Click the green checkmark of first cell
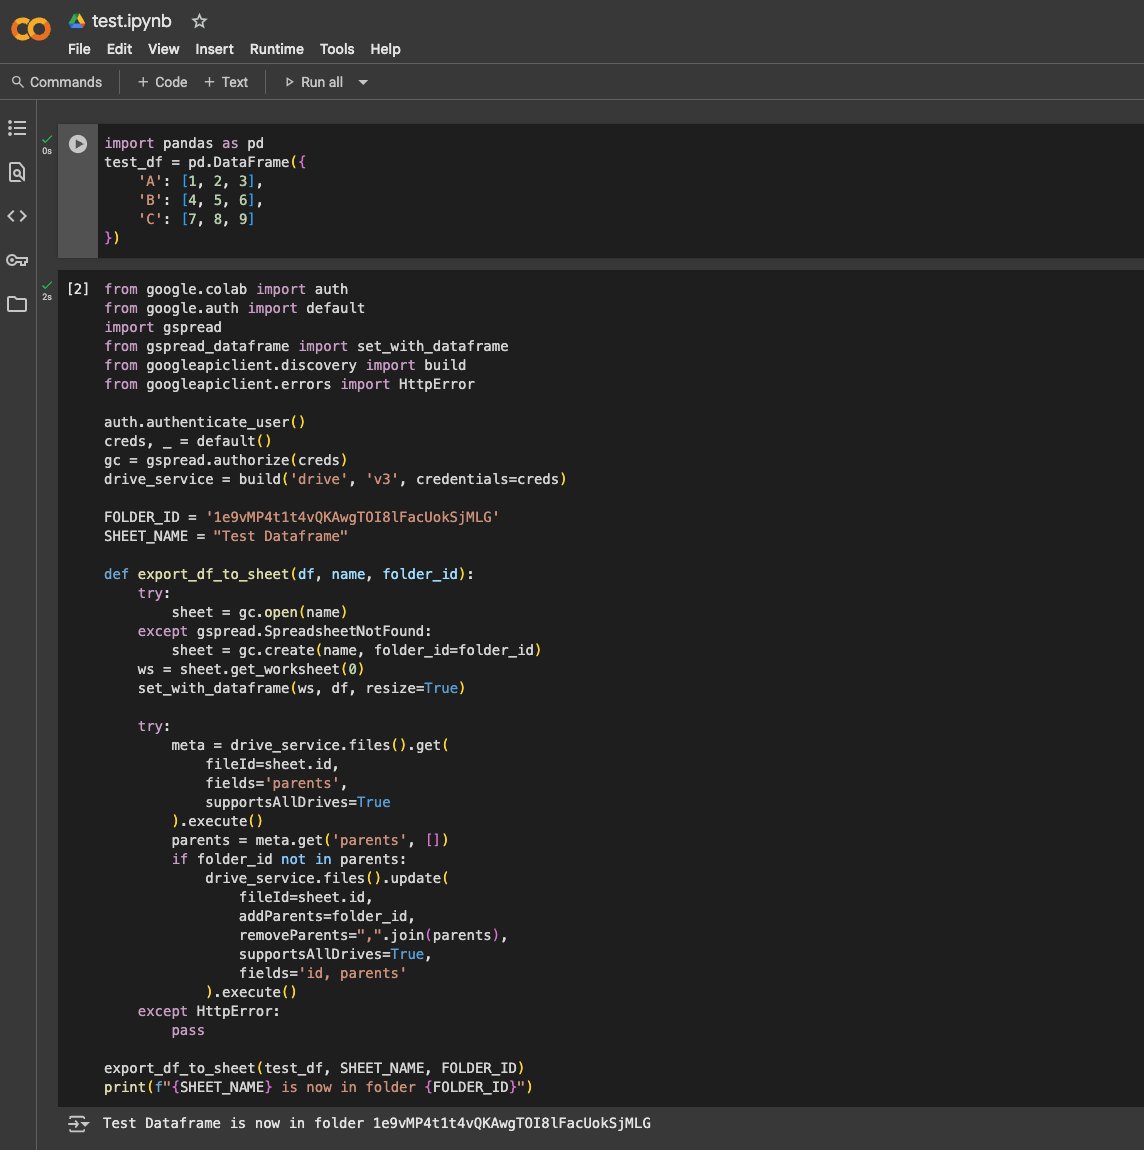 (47, 139)
